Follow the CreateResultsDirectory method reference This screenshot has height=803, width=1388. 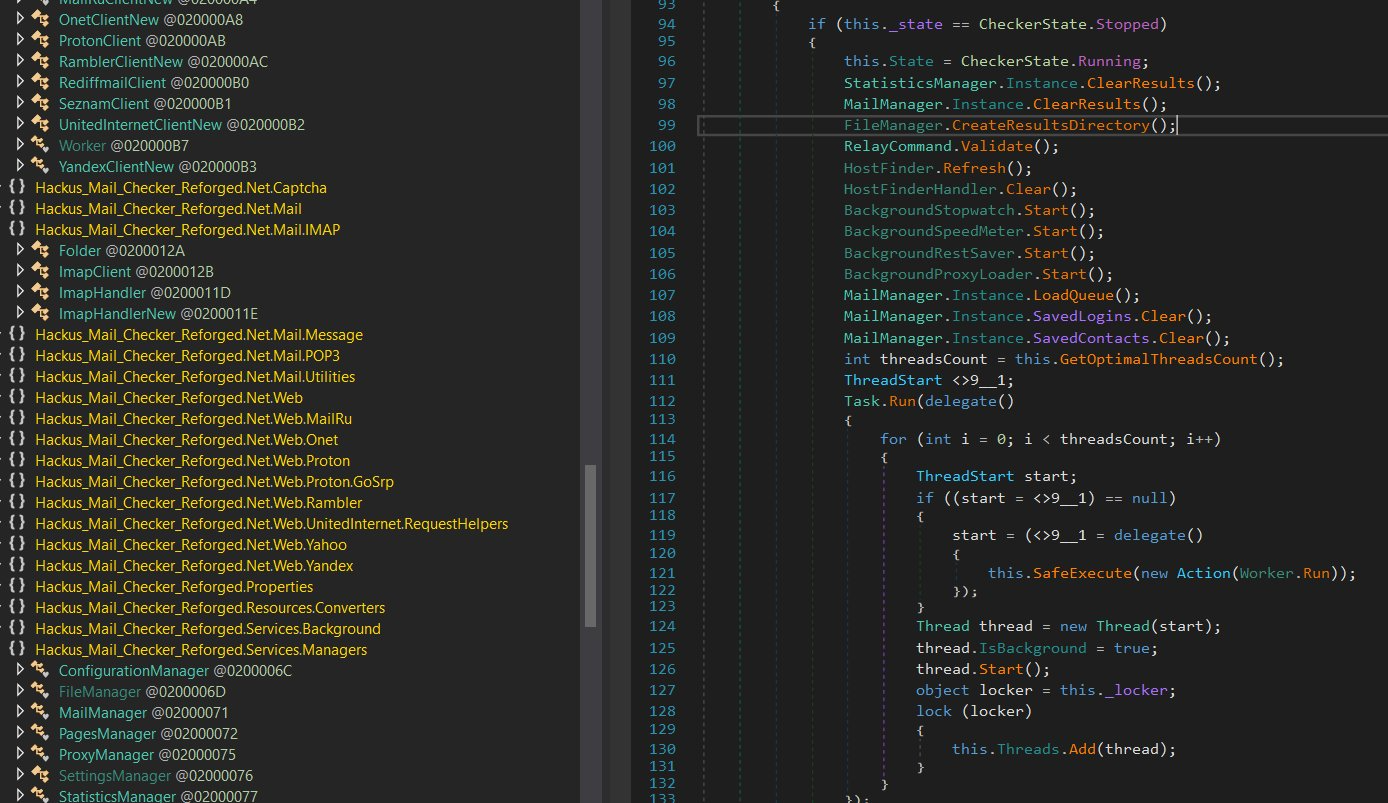pyautogui.click(x=1050, y=125)
